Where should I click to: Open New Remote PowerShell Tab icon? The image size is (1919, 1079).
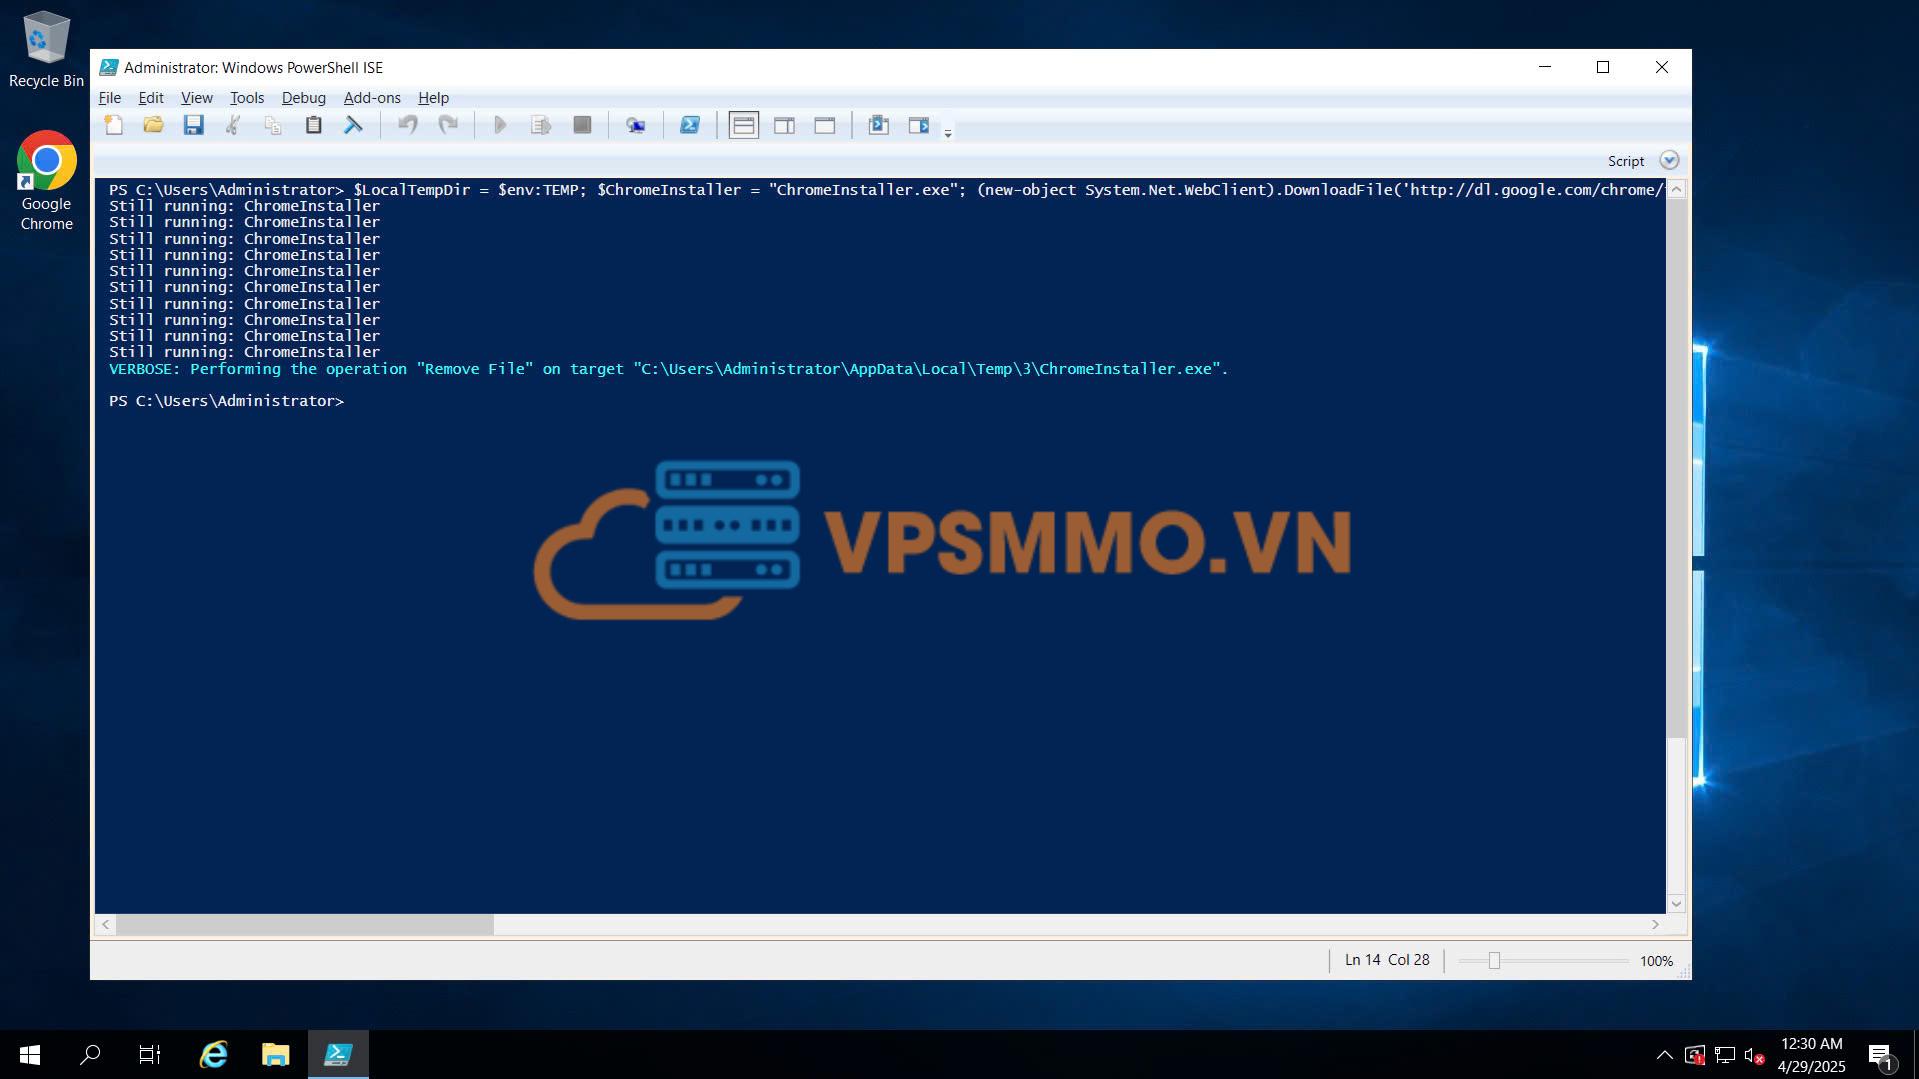tap(635, 125)
